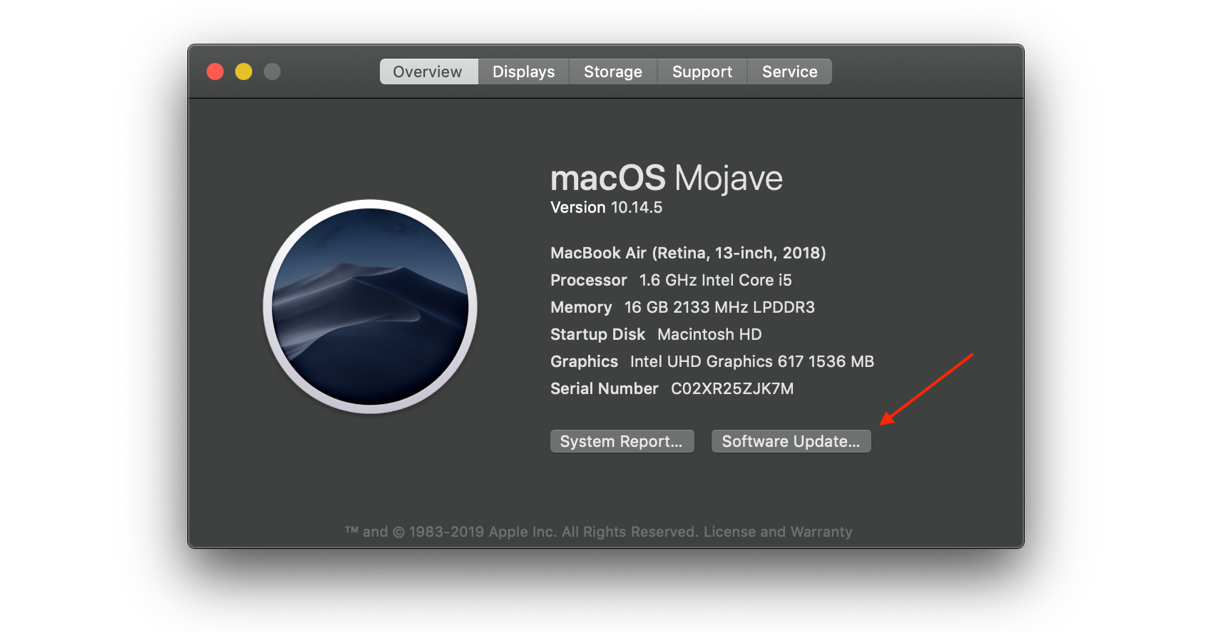Minimize window with the yellow button
The width and height of the screenshot is (1214, 632).
(243, 72)
